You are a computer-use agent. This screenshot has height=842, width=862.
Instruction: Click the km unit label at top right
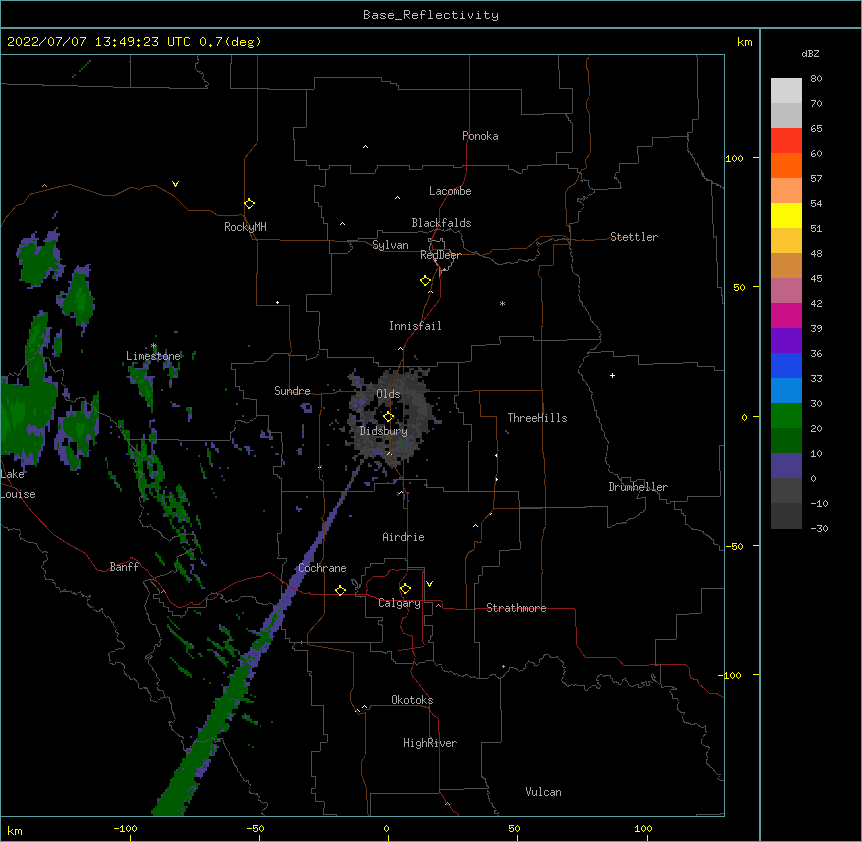(x=745, y=42)
